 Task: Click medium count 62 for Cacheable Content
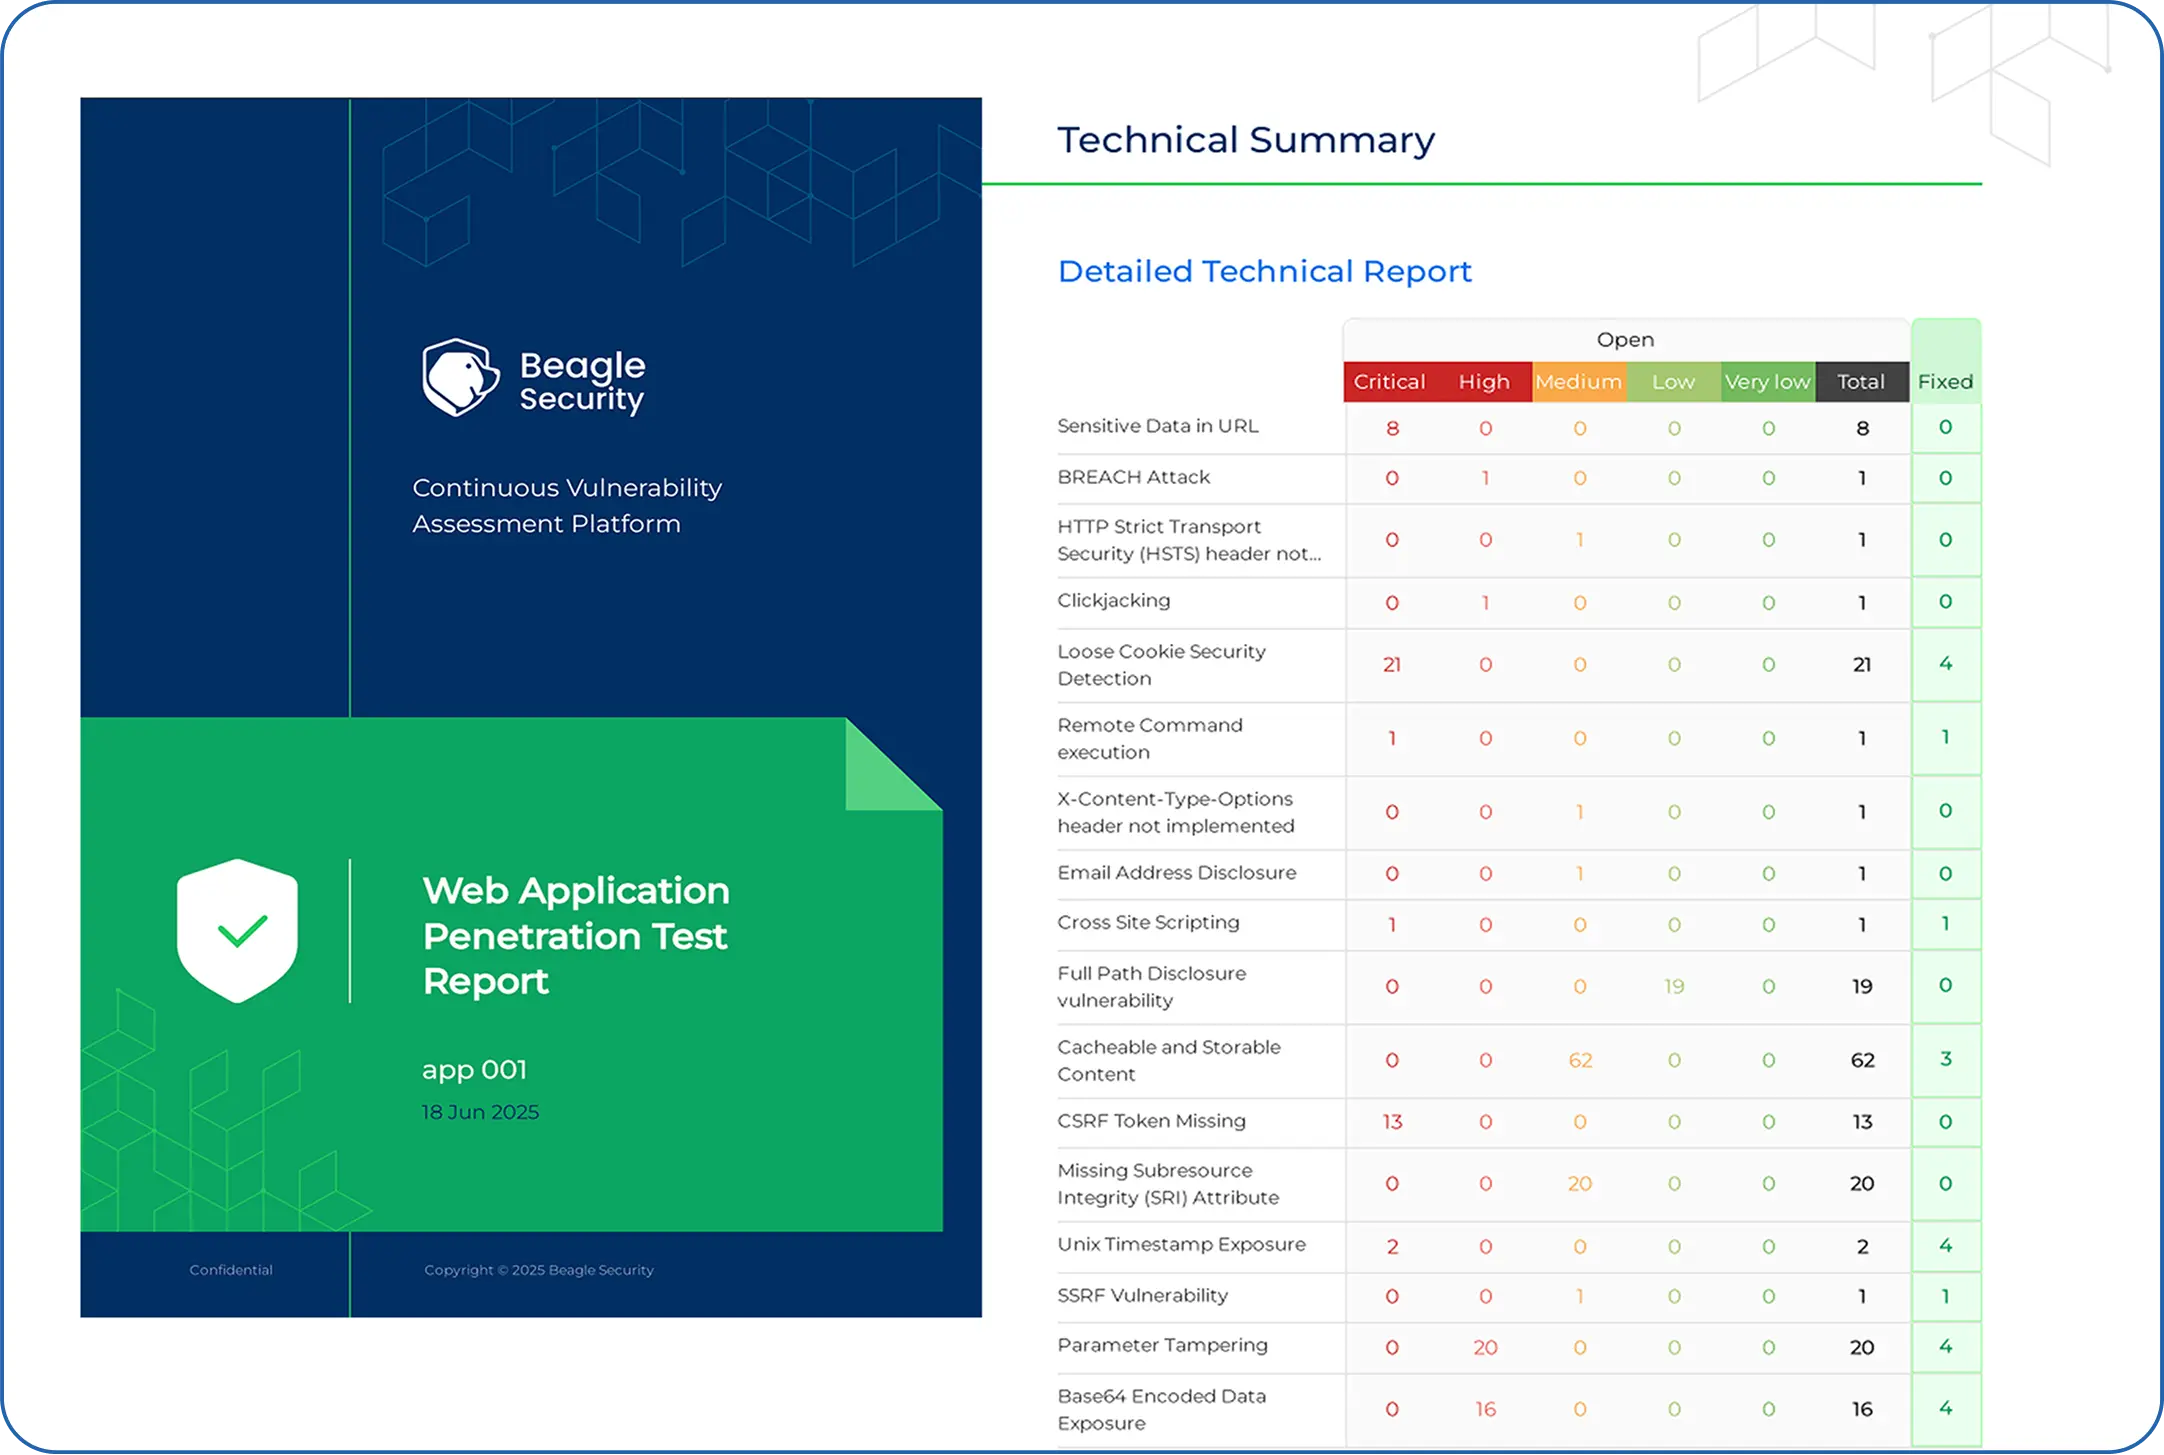coord(1580,1061)
